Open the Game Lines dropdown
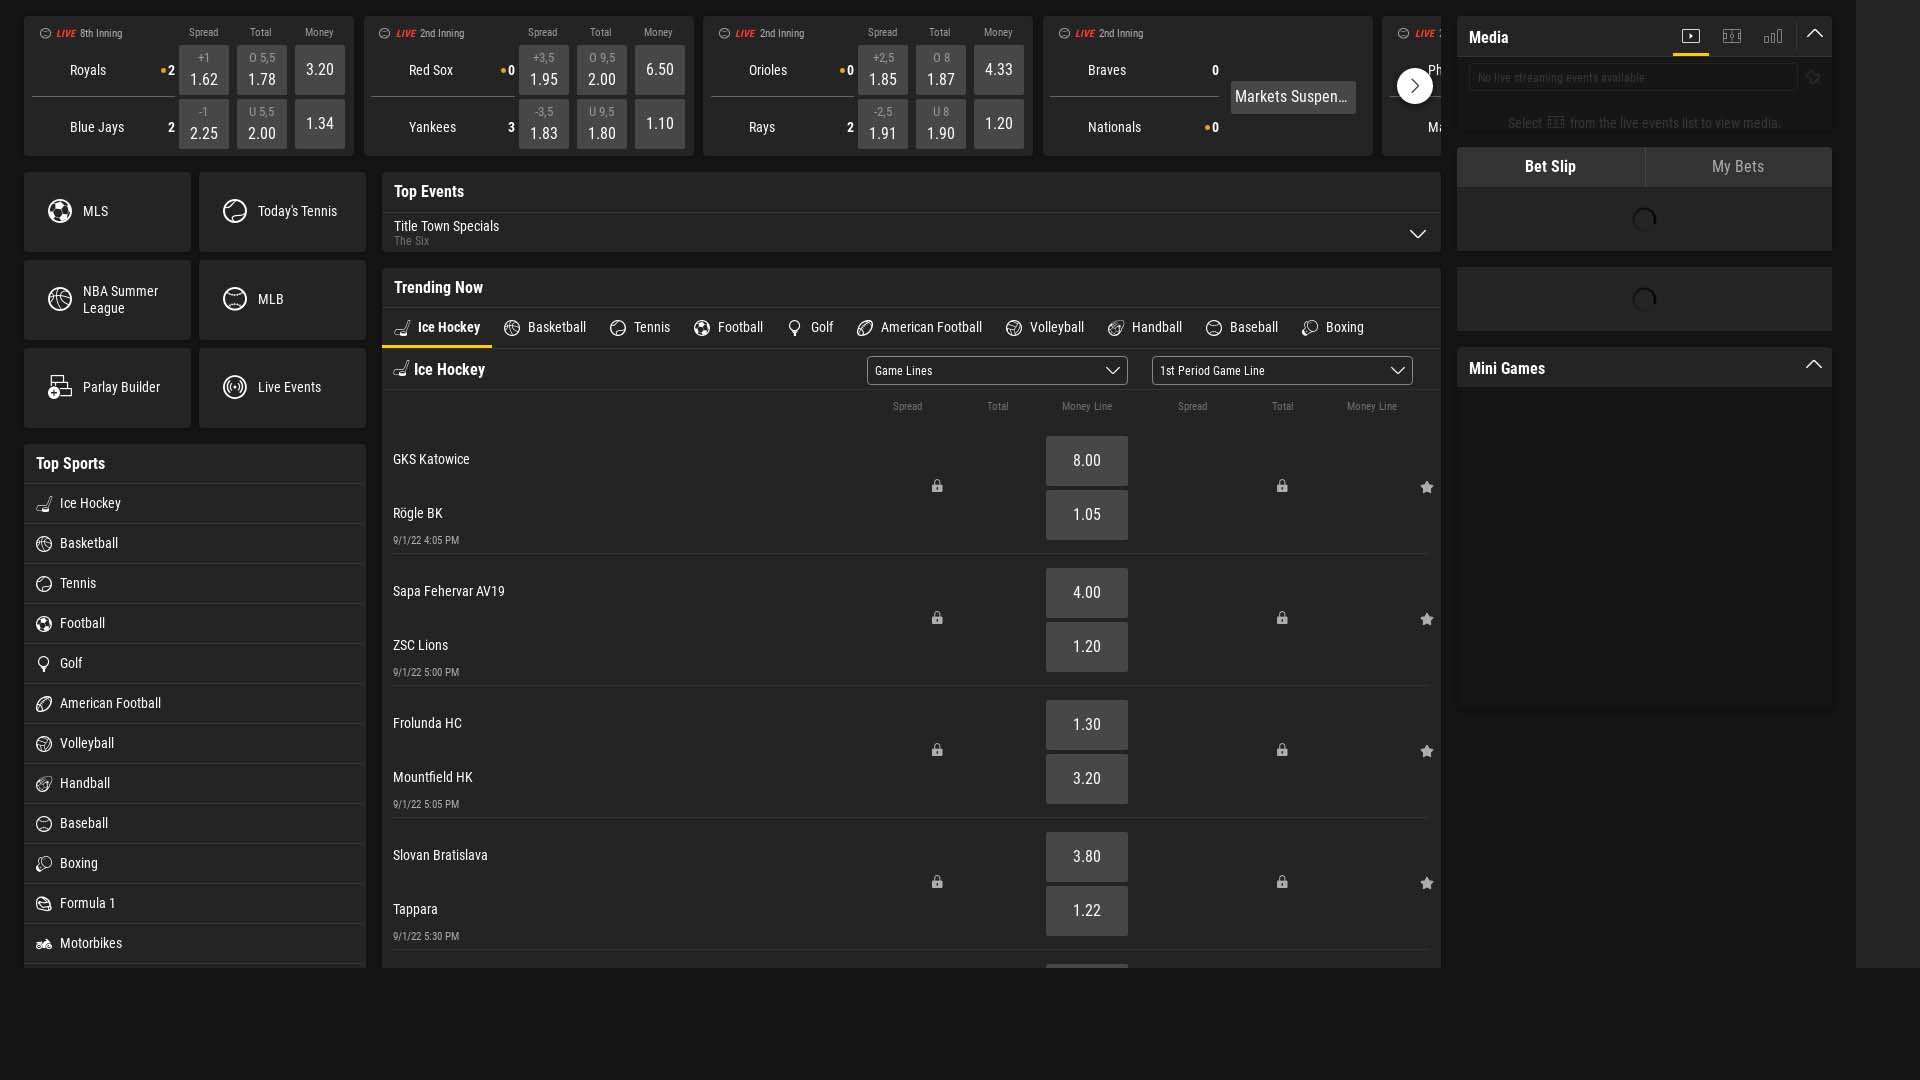The width and height of the screenshot is (1920, 1080). click(996, 370)
